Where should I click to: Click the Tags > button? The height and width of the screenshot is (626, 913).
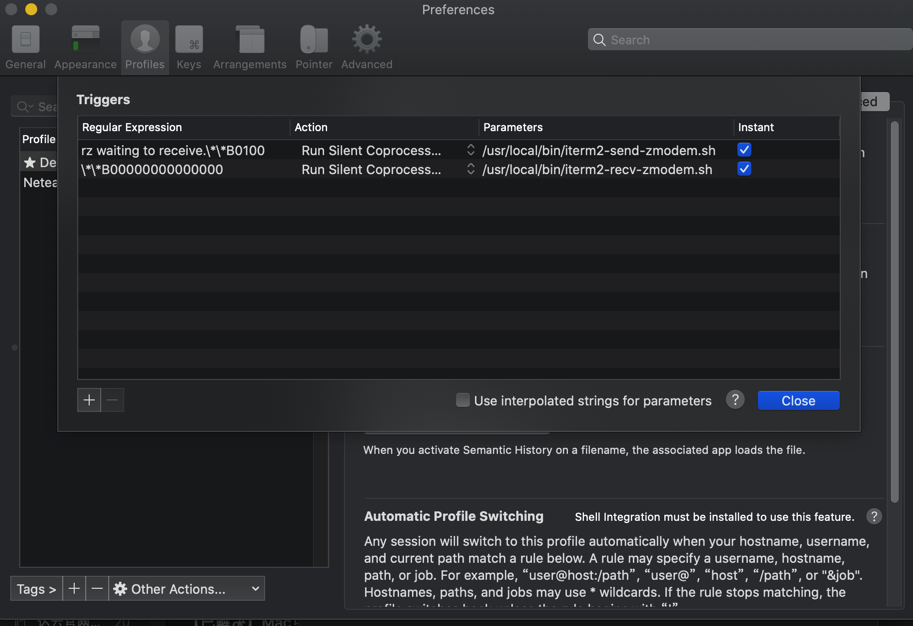(x=36, y=589)
